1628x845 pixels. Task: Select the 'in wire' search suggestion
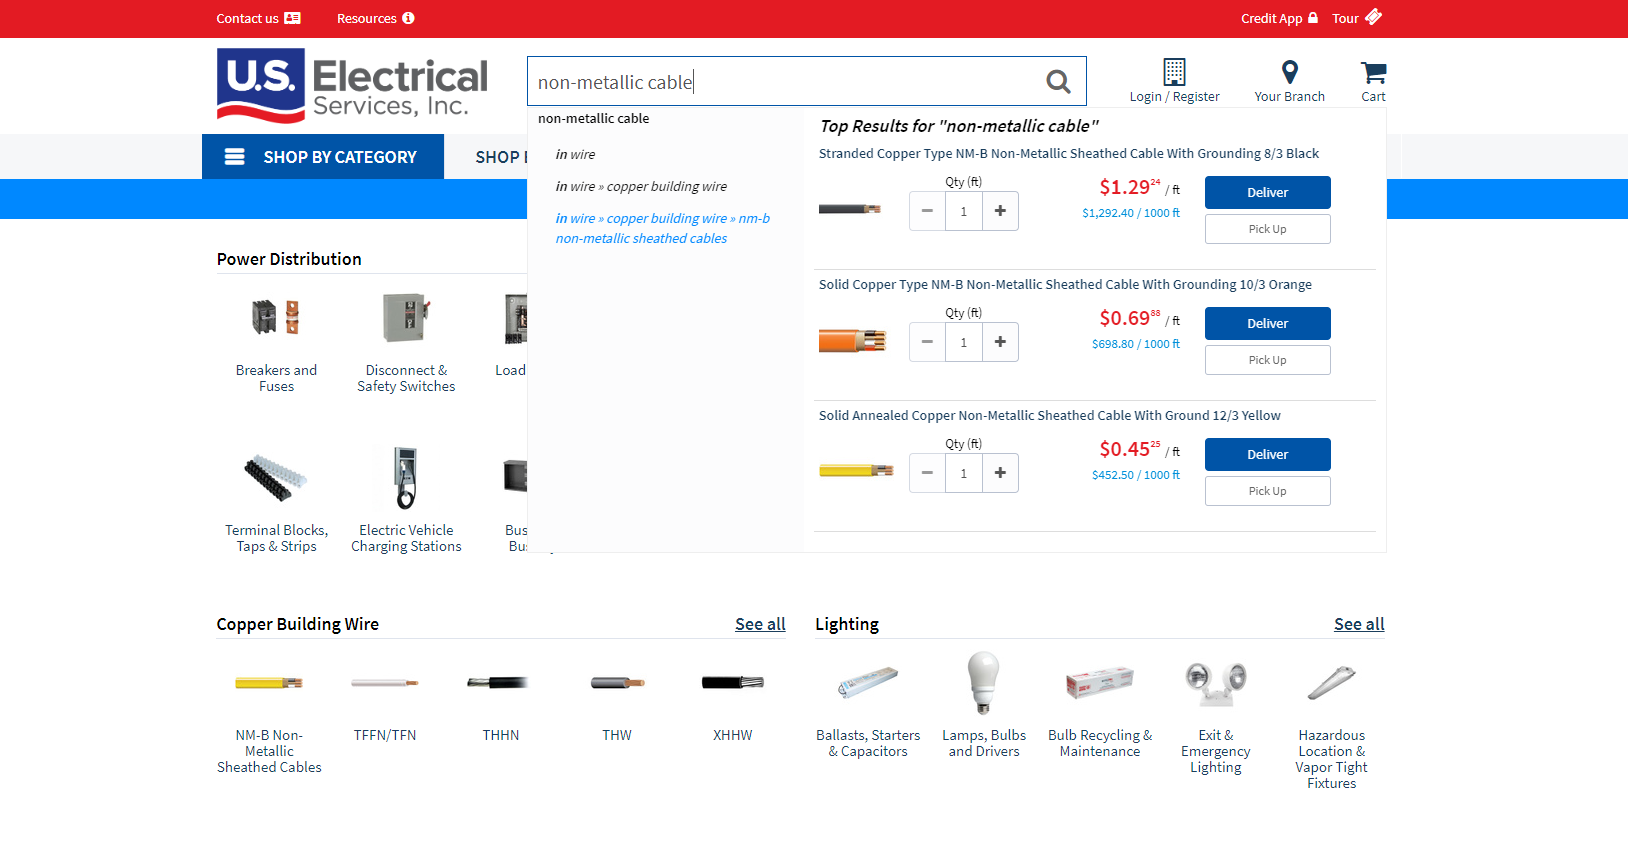tap(576, 154)
